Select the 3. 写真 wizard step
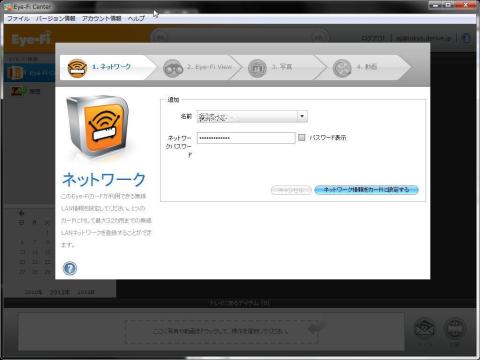The width and height of the screenshot is (480, 360). point(283,67)
